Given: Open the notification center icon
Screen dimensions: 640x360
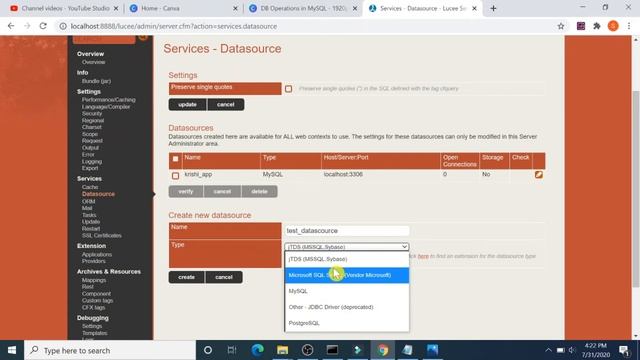Looking at the screenshot, I should (624, 350).
